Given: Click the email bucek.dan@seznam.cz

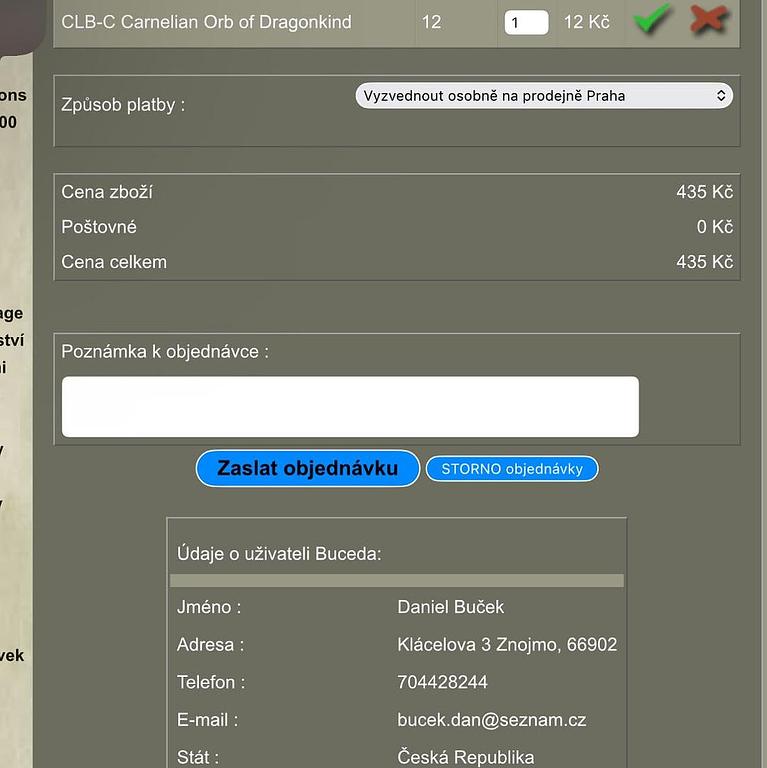Looking at the screenshot, I should tap(491, 720).
